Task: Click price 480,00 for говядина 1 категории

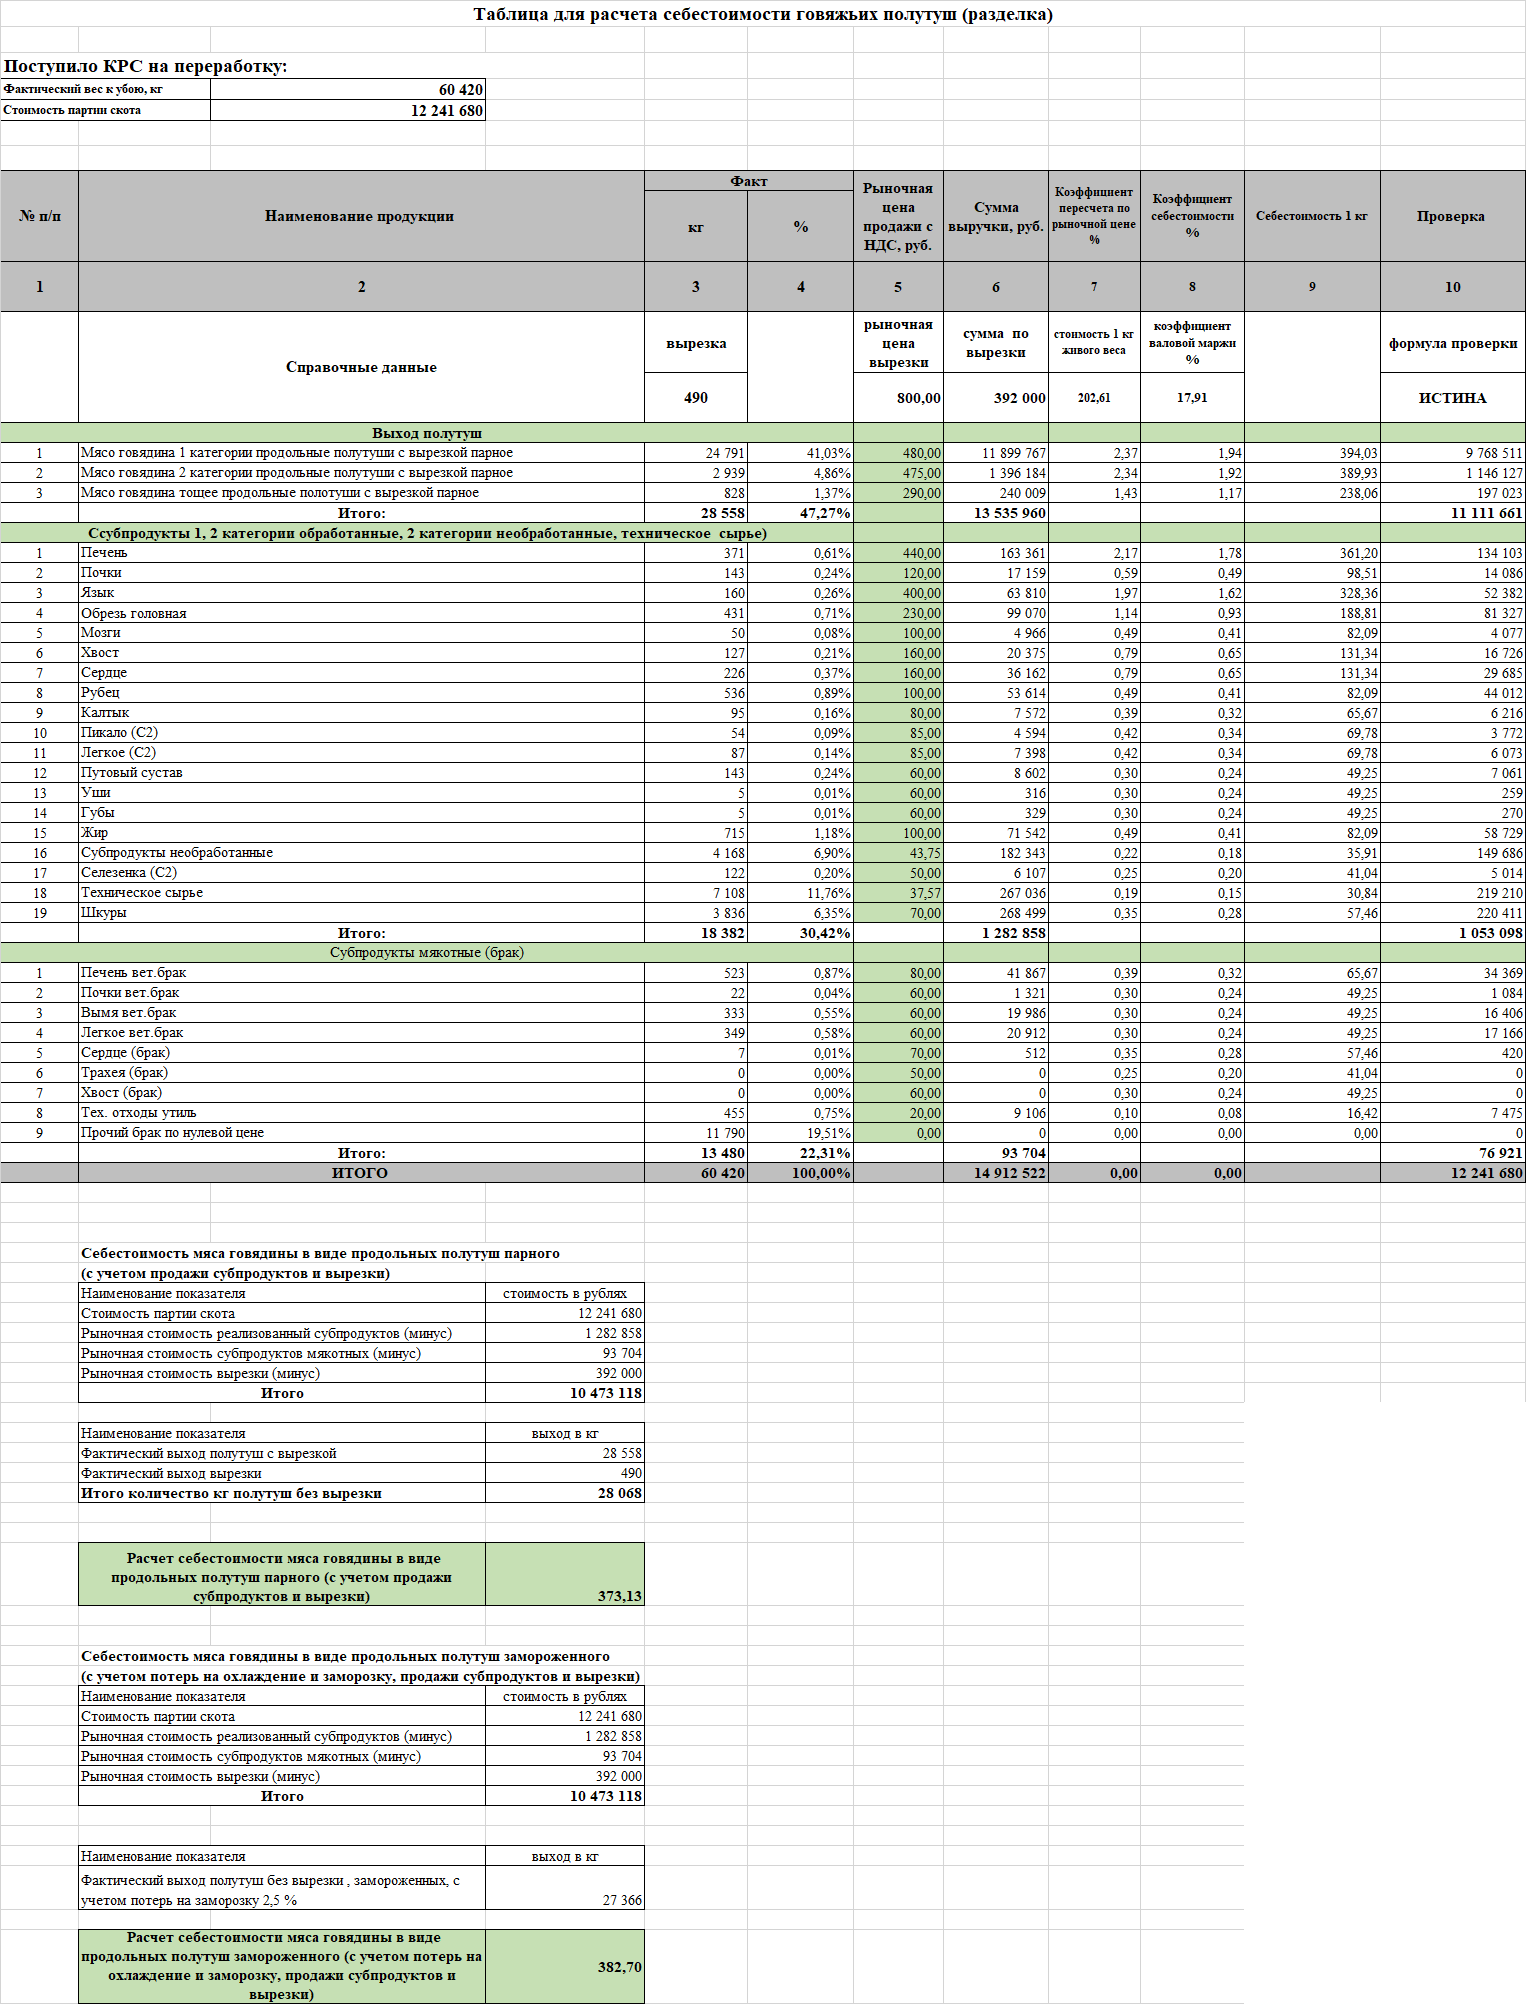Action: 898,453
